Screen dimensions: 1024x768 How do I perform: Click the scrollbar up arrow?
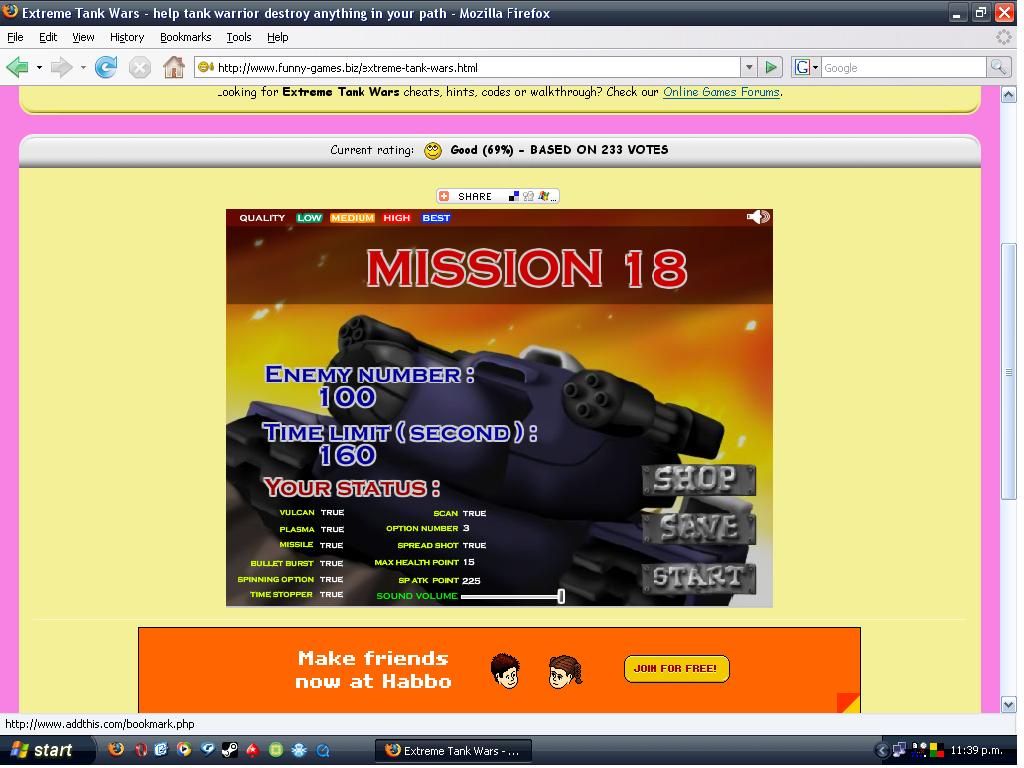coord(1009,95)
